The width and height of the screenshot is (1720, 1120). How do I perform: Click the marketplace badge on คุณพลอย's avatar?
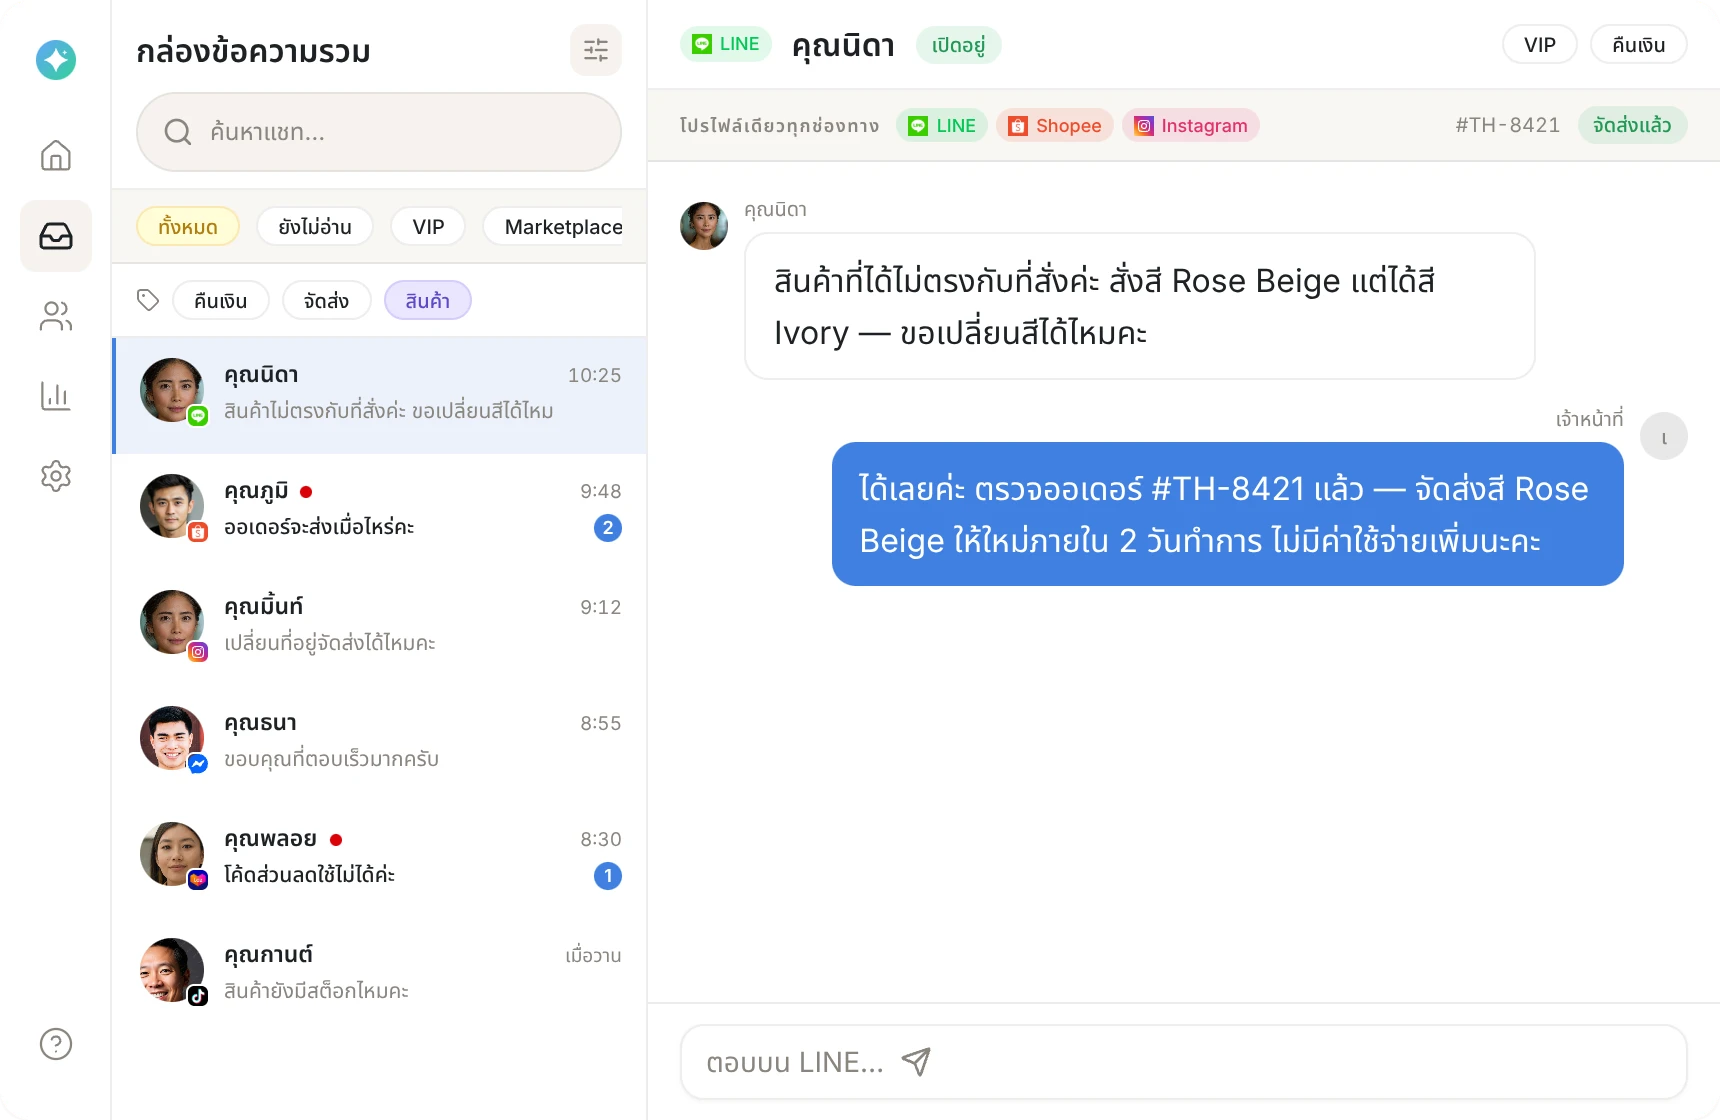[x=198, y=880]
